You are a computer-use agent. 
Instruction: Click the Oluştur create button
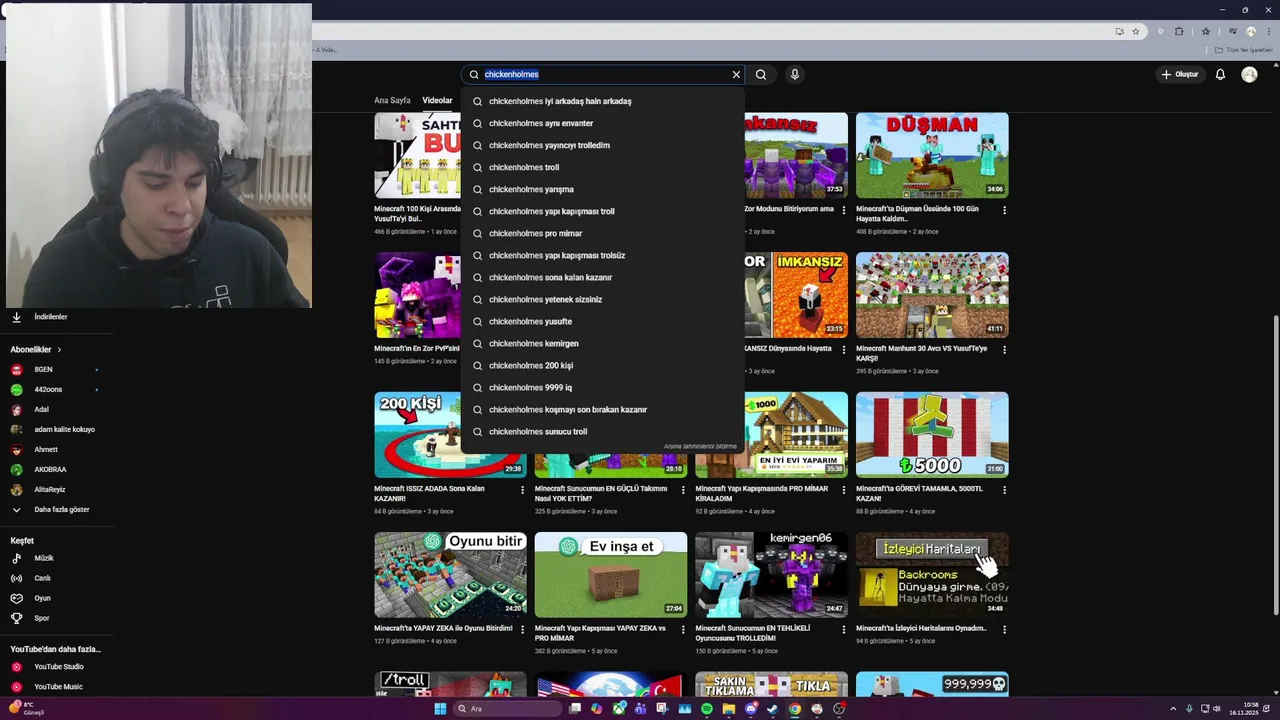1180,74
